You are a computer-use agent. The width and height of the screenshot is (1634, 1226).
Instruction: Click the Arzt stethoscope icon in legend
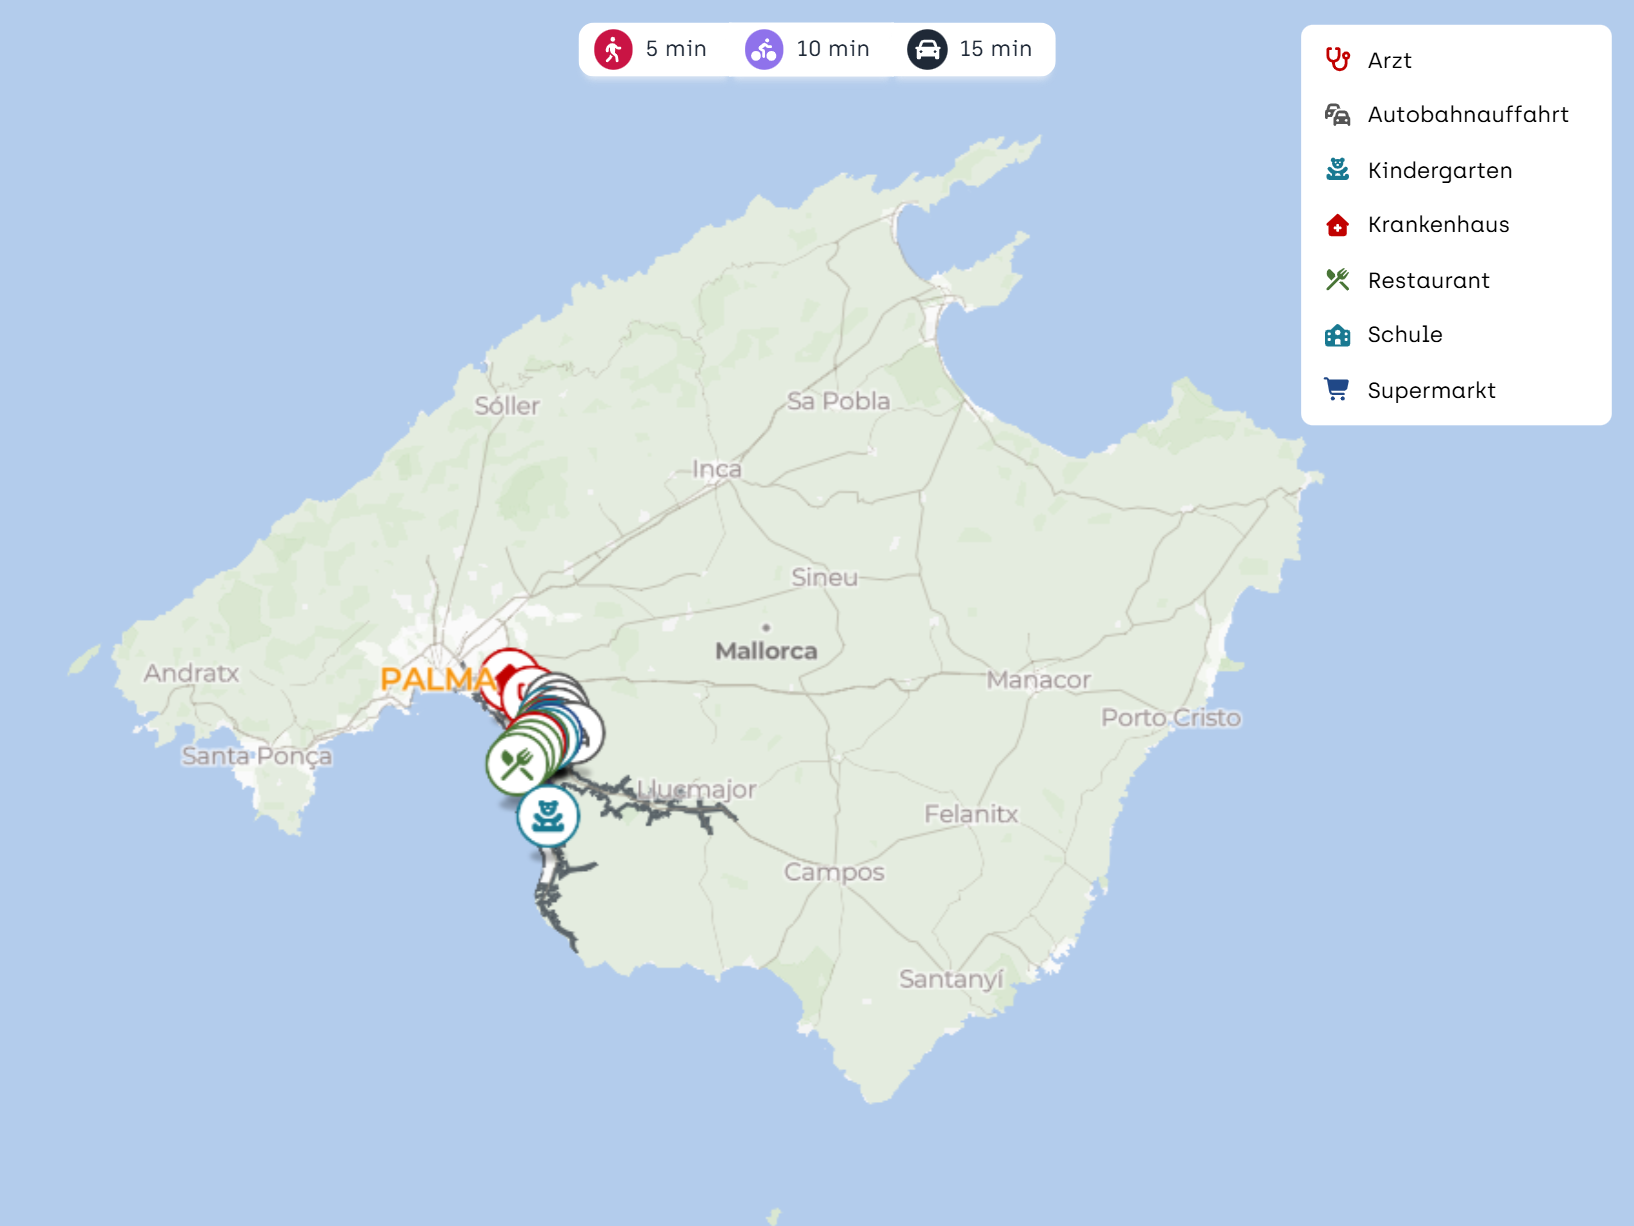pos(1337,60)
